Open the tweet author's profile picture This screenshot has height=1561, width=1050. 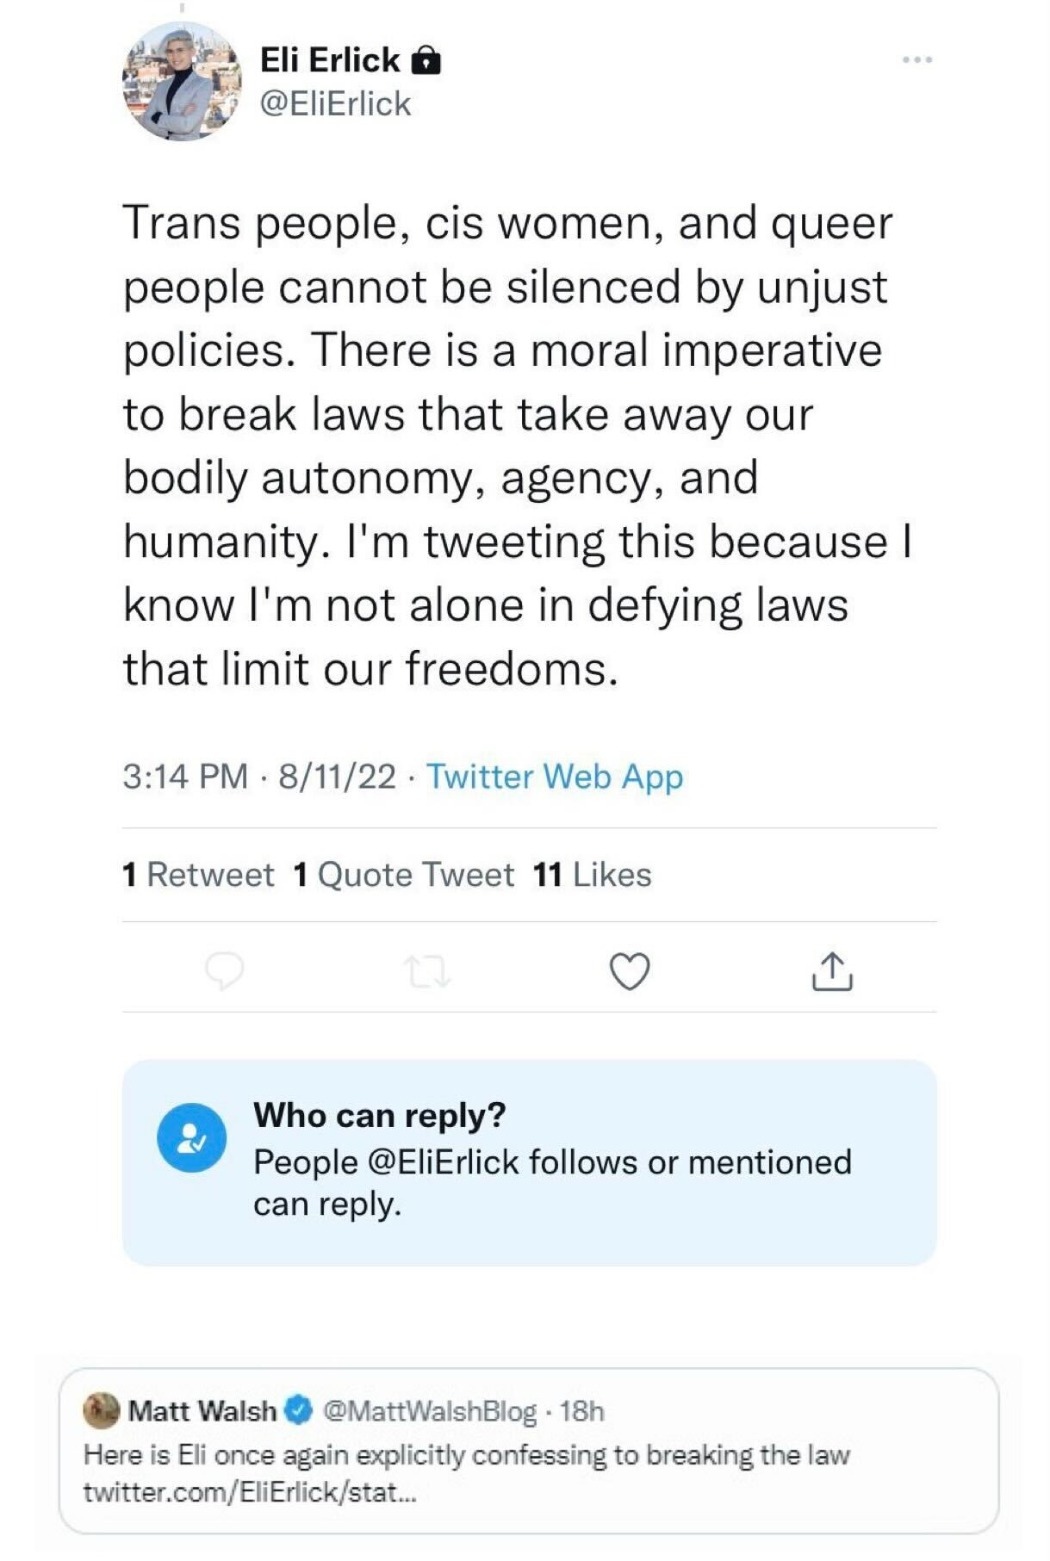pos(182,81)
